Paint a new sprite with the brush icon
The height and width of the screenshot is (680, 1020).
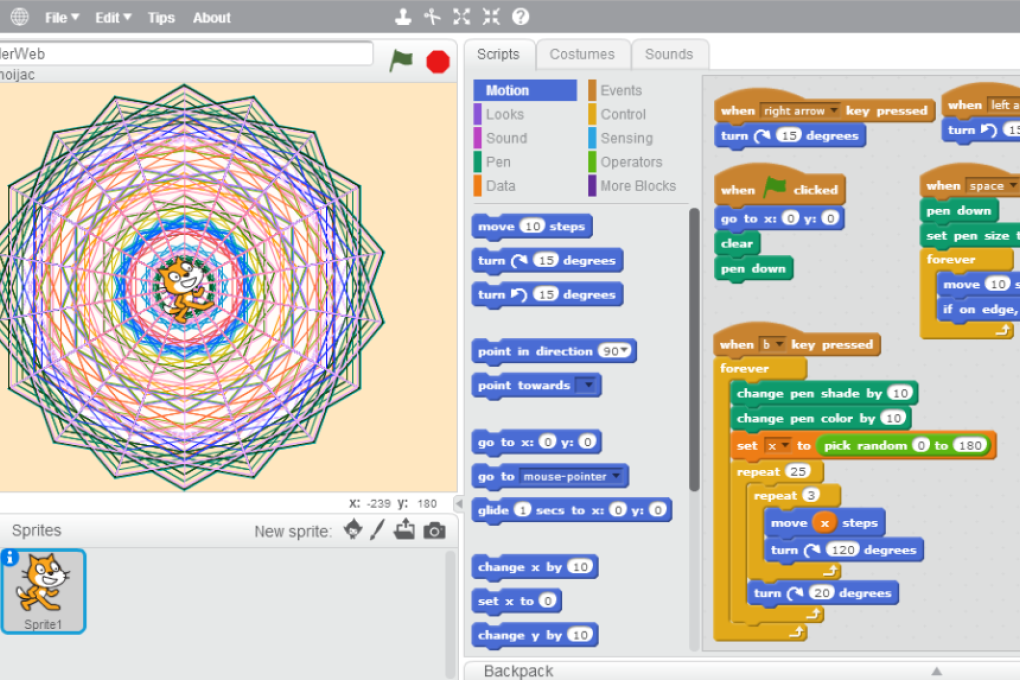coord(377,531)
